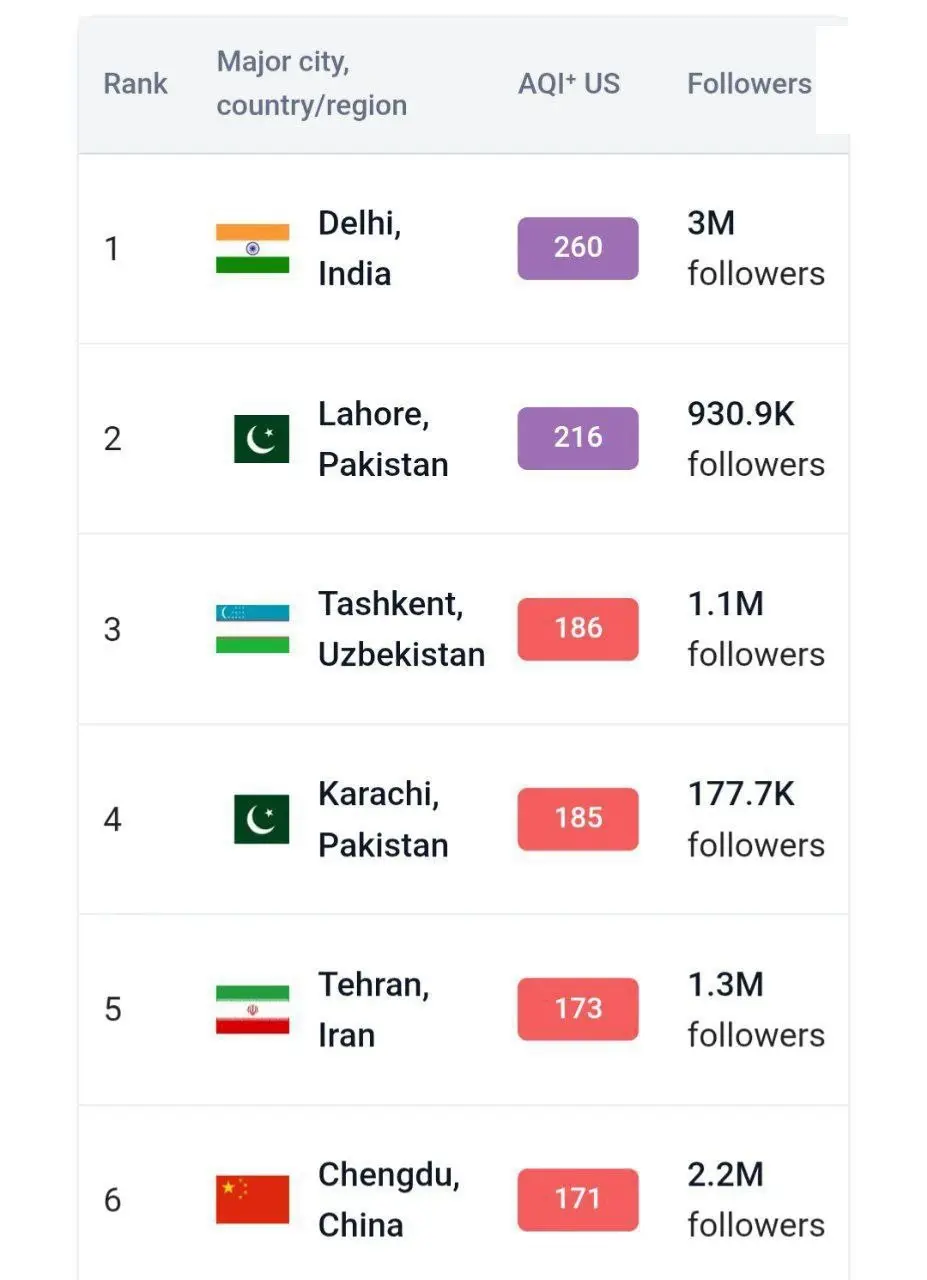Click the purple AQI badge showing 260

(577, 248)
